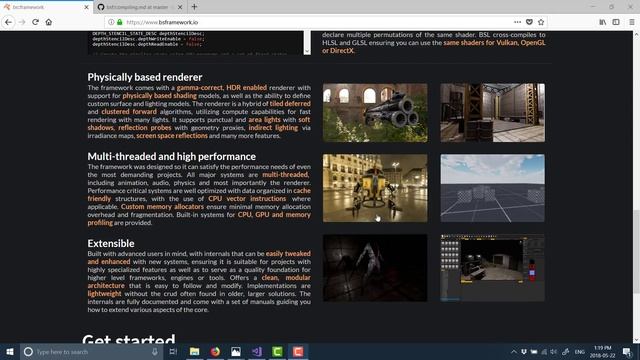Screen dimensions: 640x360
Task: Close the GitHub compiling.md tab
Action: pos(180,7)
